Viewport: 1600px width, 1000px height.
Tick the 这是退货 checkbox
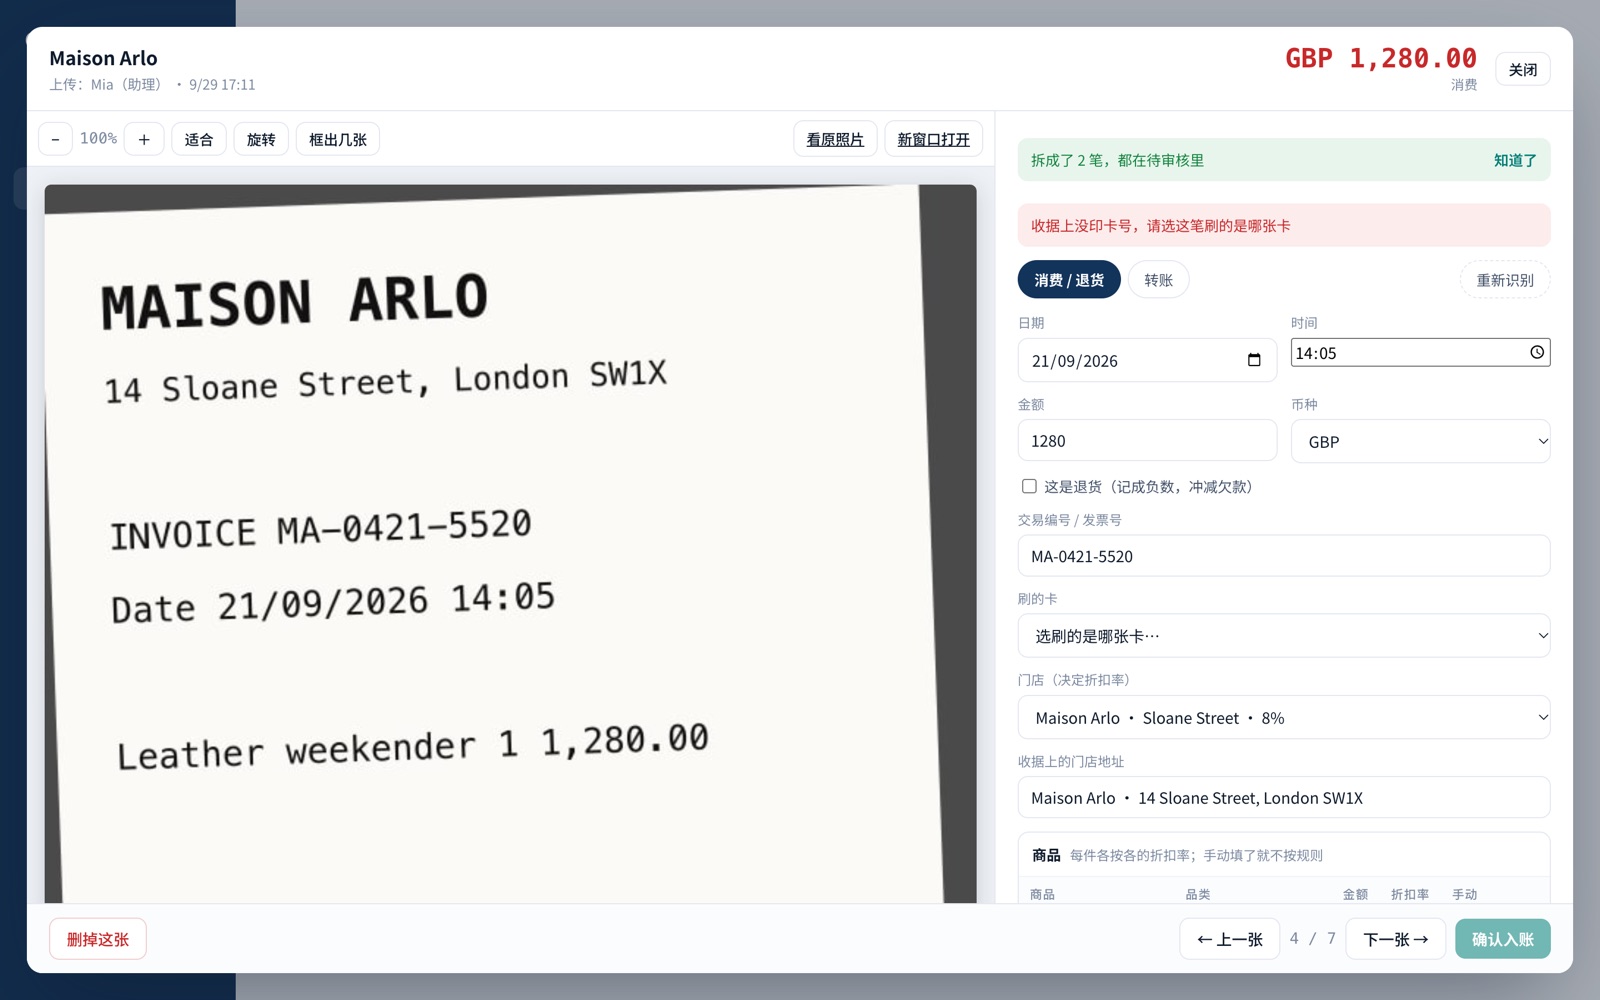(x=1029, y=486)
